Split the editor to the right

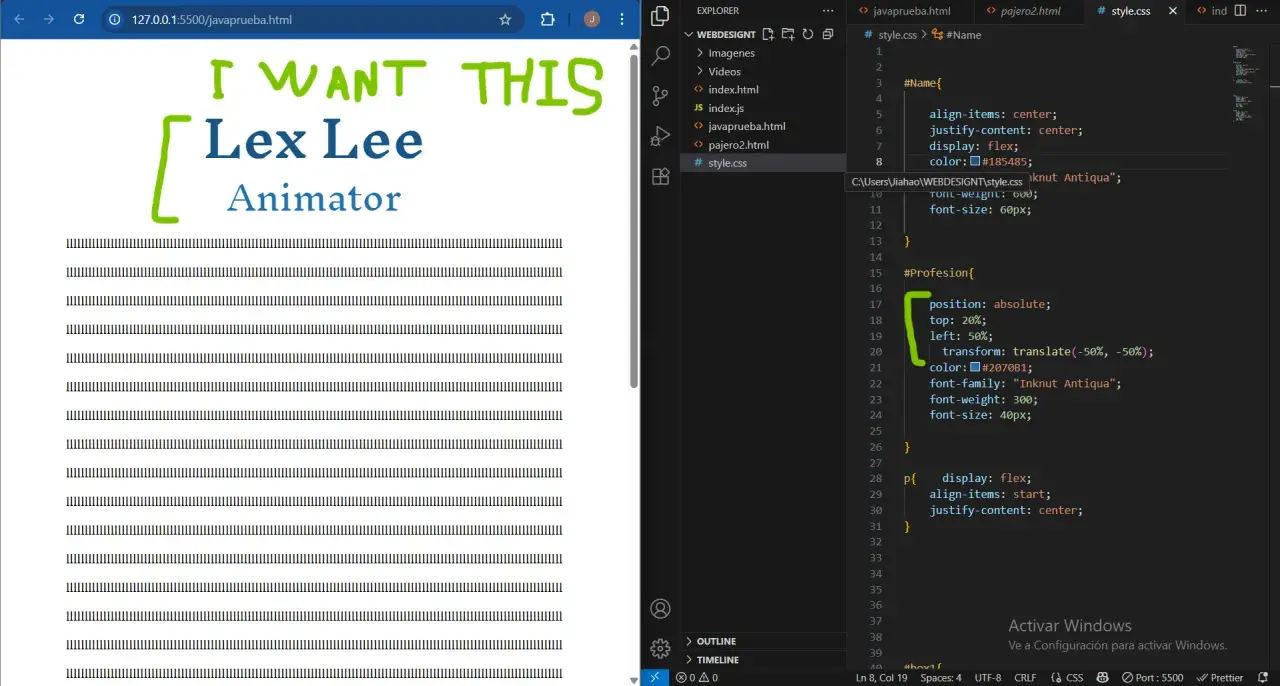click(x=1240, y=11)
